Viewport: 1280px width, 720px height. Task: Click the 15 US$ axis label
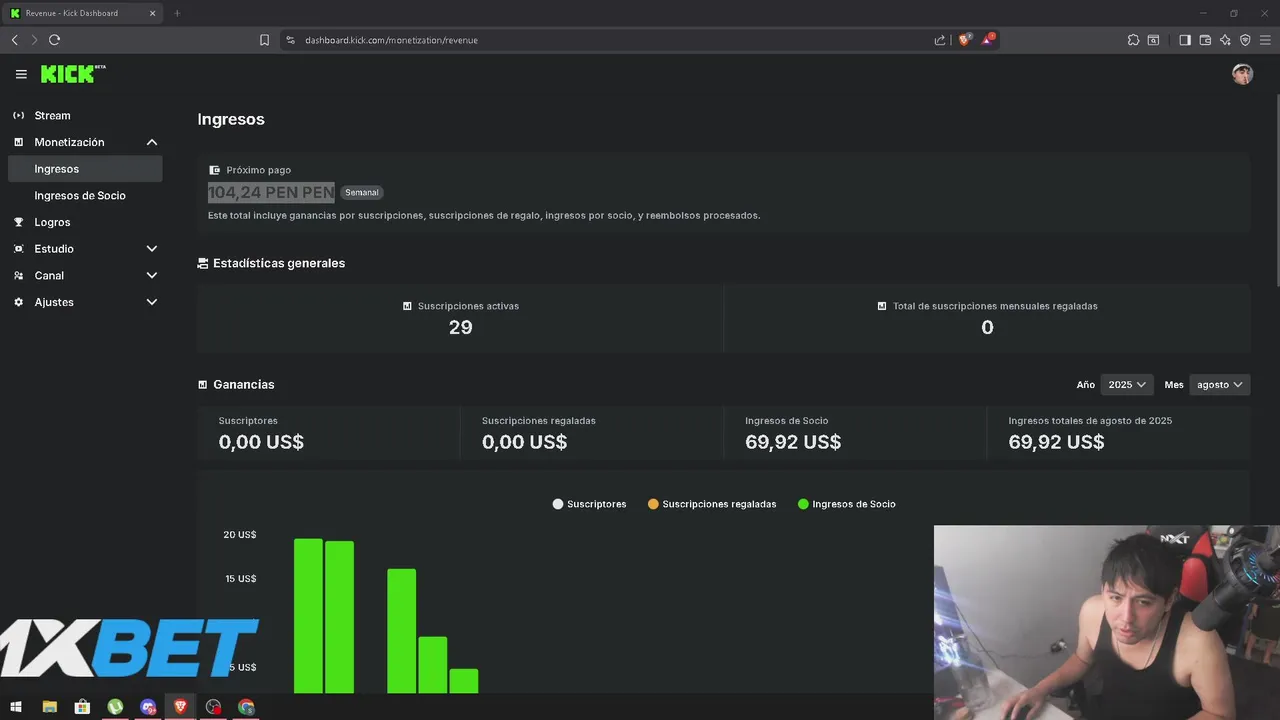[240, 579]
